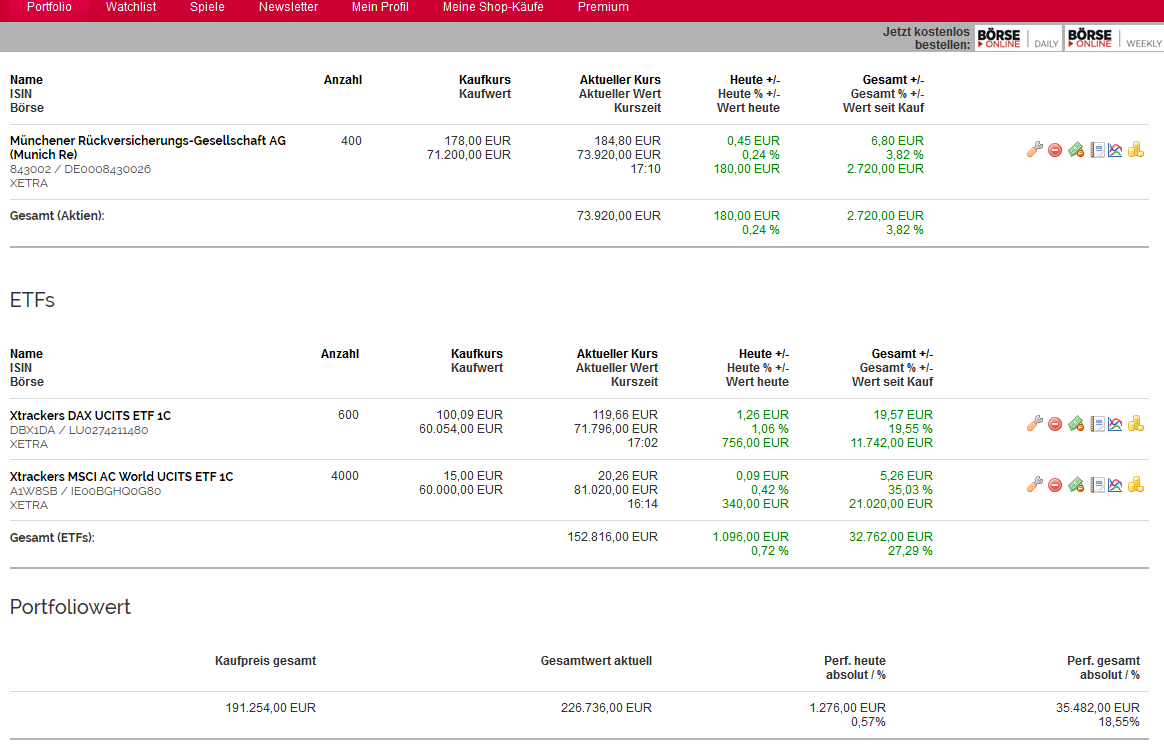Click the ISIN text DBX1DA / LU0274211480

pos(79,431)
